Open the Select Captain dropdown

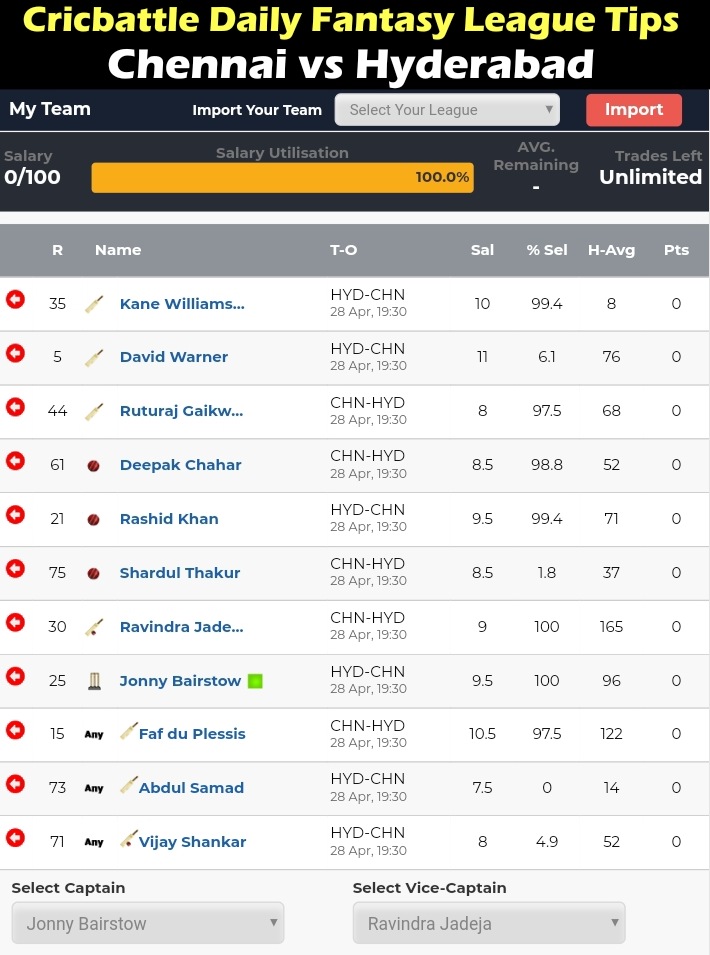click(148, 923)
